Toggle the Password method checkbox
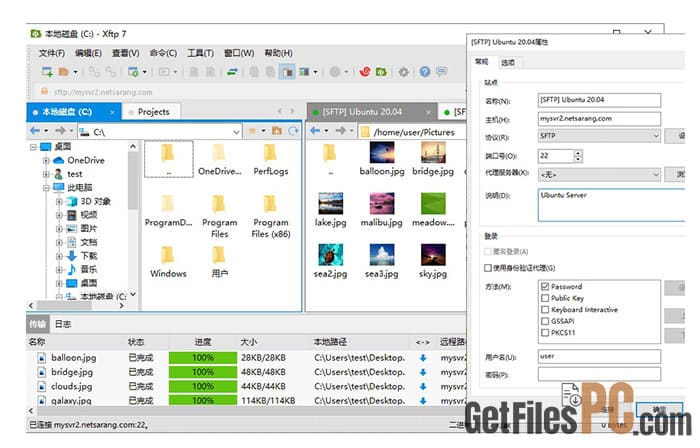 (x=545, y=286)
